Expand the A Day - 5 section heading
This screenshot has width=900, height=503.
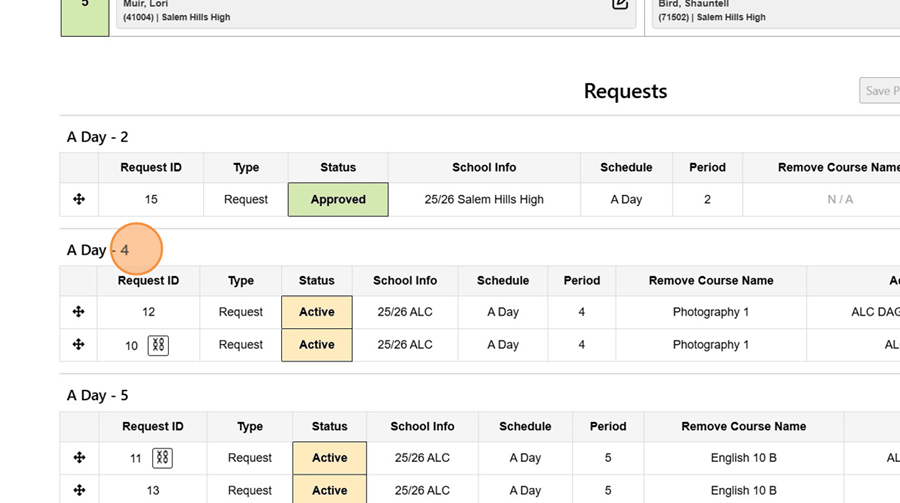pyautogui.click(x=97, y=395)
